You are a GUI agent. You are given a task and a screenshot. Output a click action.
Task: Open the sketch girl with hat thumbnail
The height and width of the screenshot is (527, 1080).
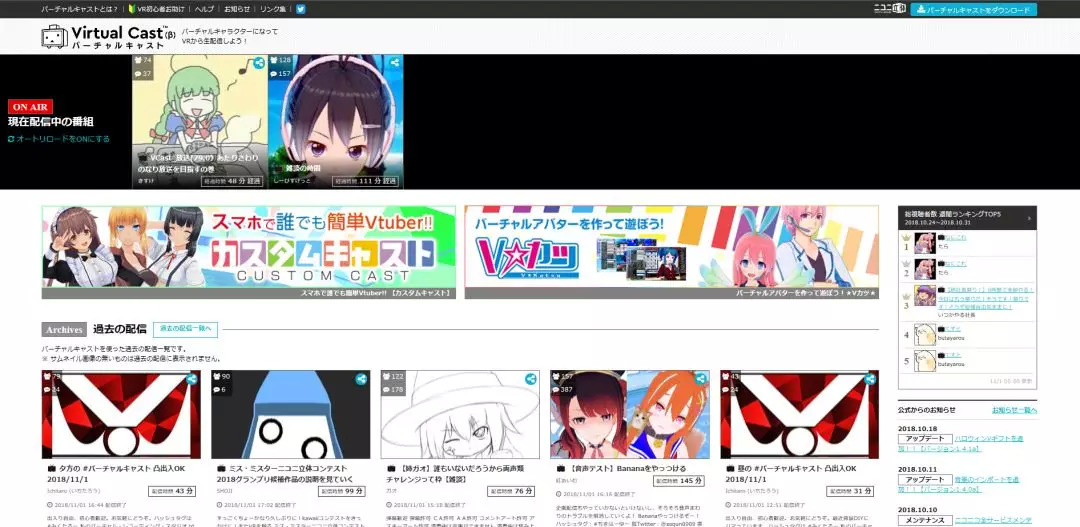460,414
